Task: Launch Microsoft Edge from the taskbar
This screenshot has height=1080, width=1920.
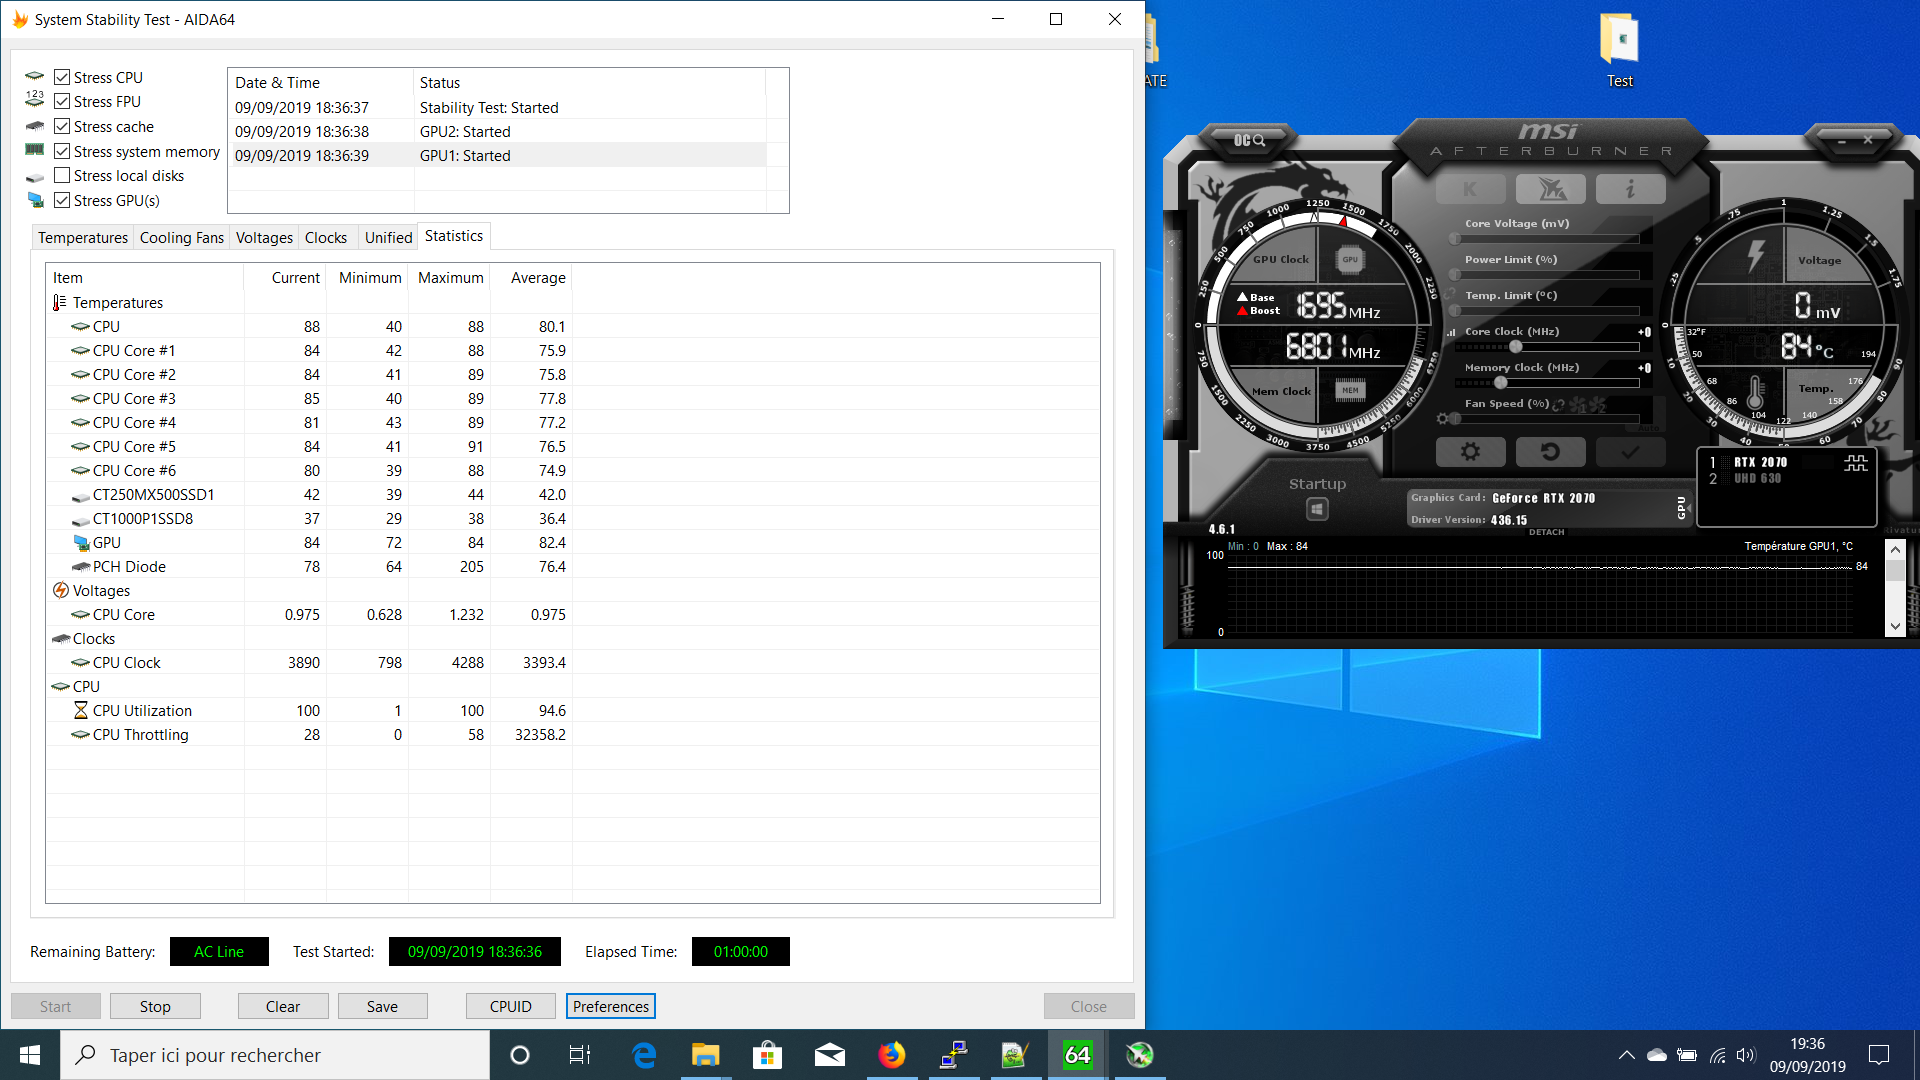Action: tap(644, 1055)
